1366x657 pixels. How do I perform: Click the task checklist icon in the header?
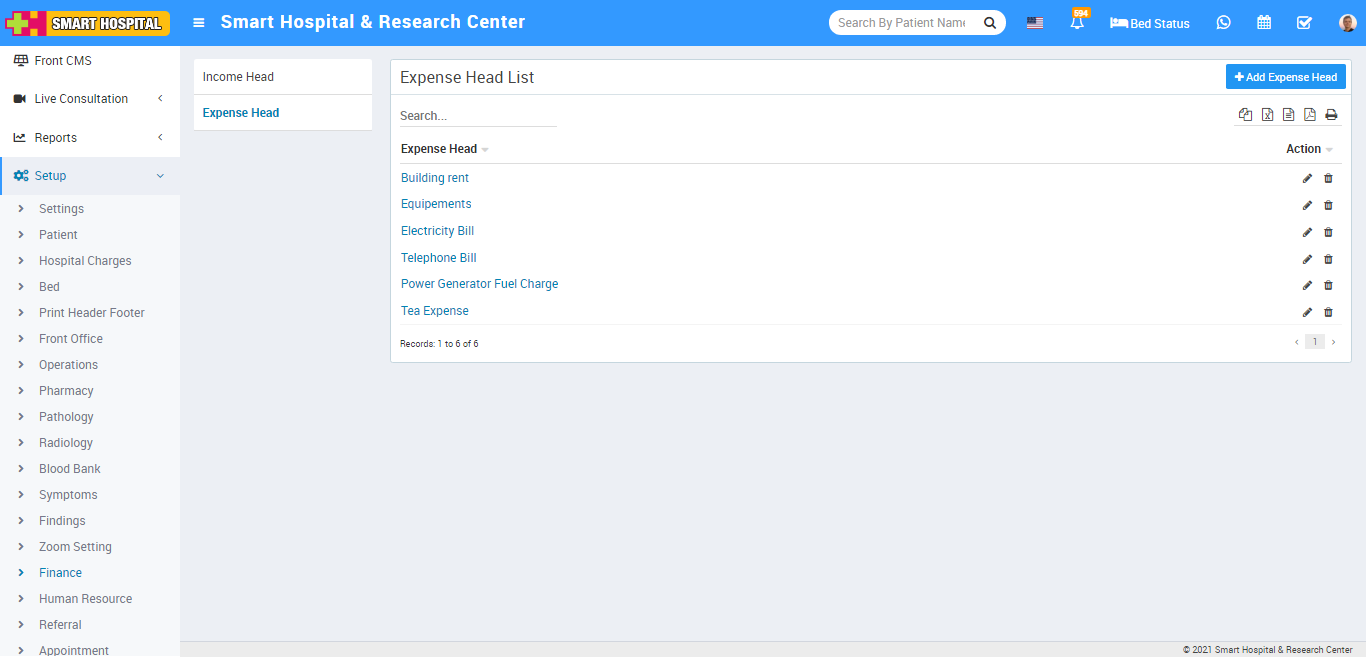click(1304, 23)
